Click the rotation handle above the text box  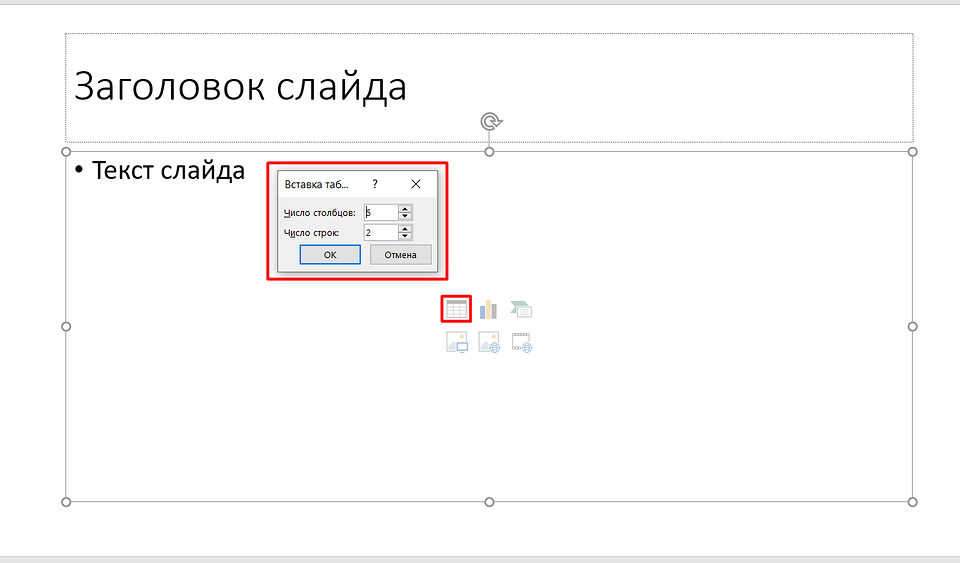coord(490,121)
